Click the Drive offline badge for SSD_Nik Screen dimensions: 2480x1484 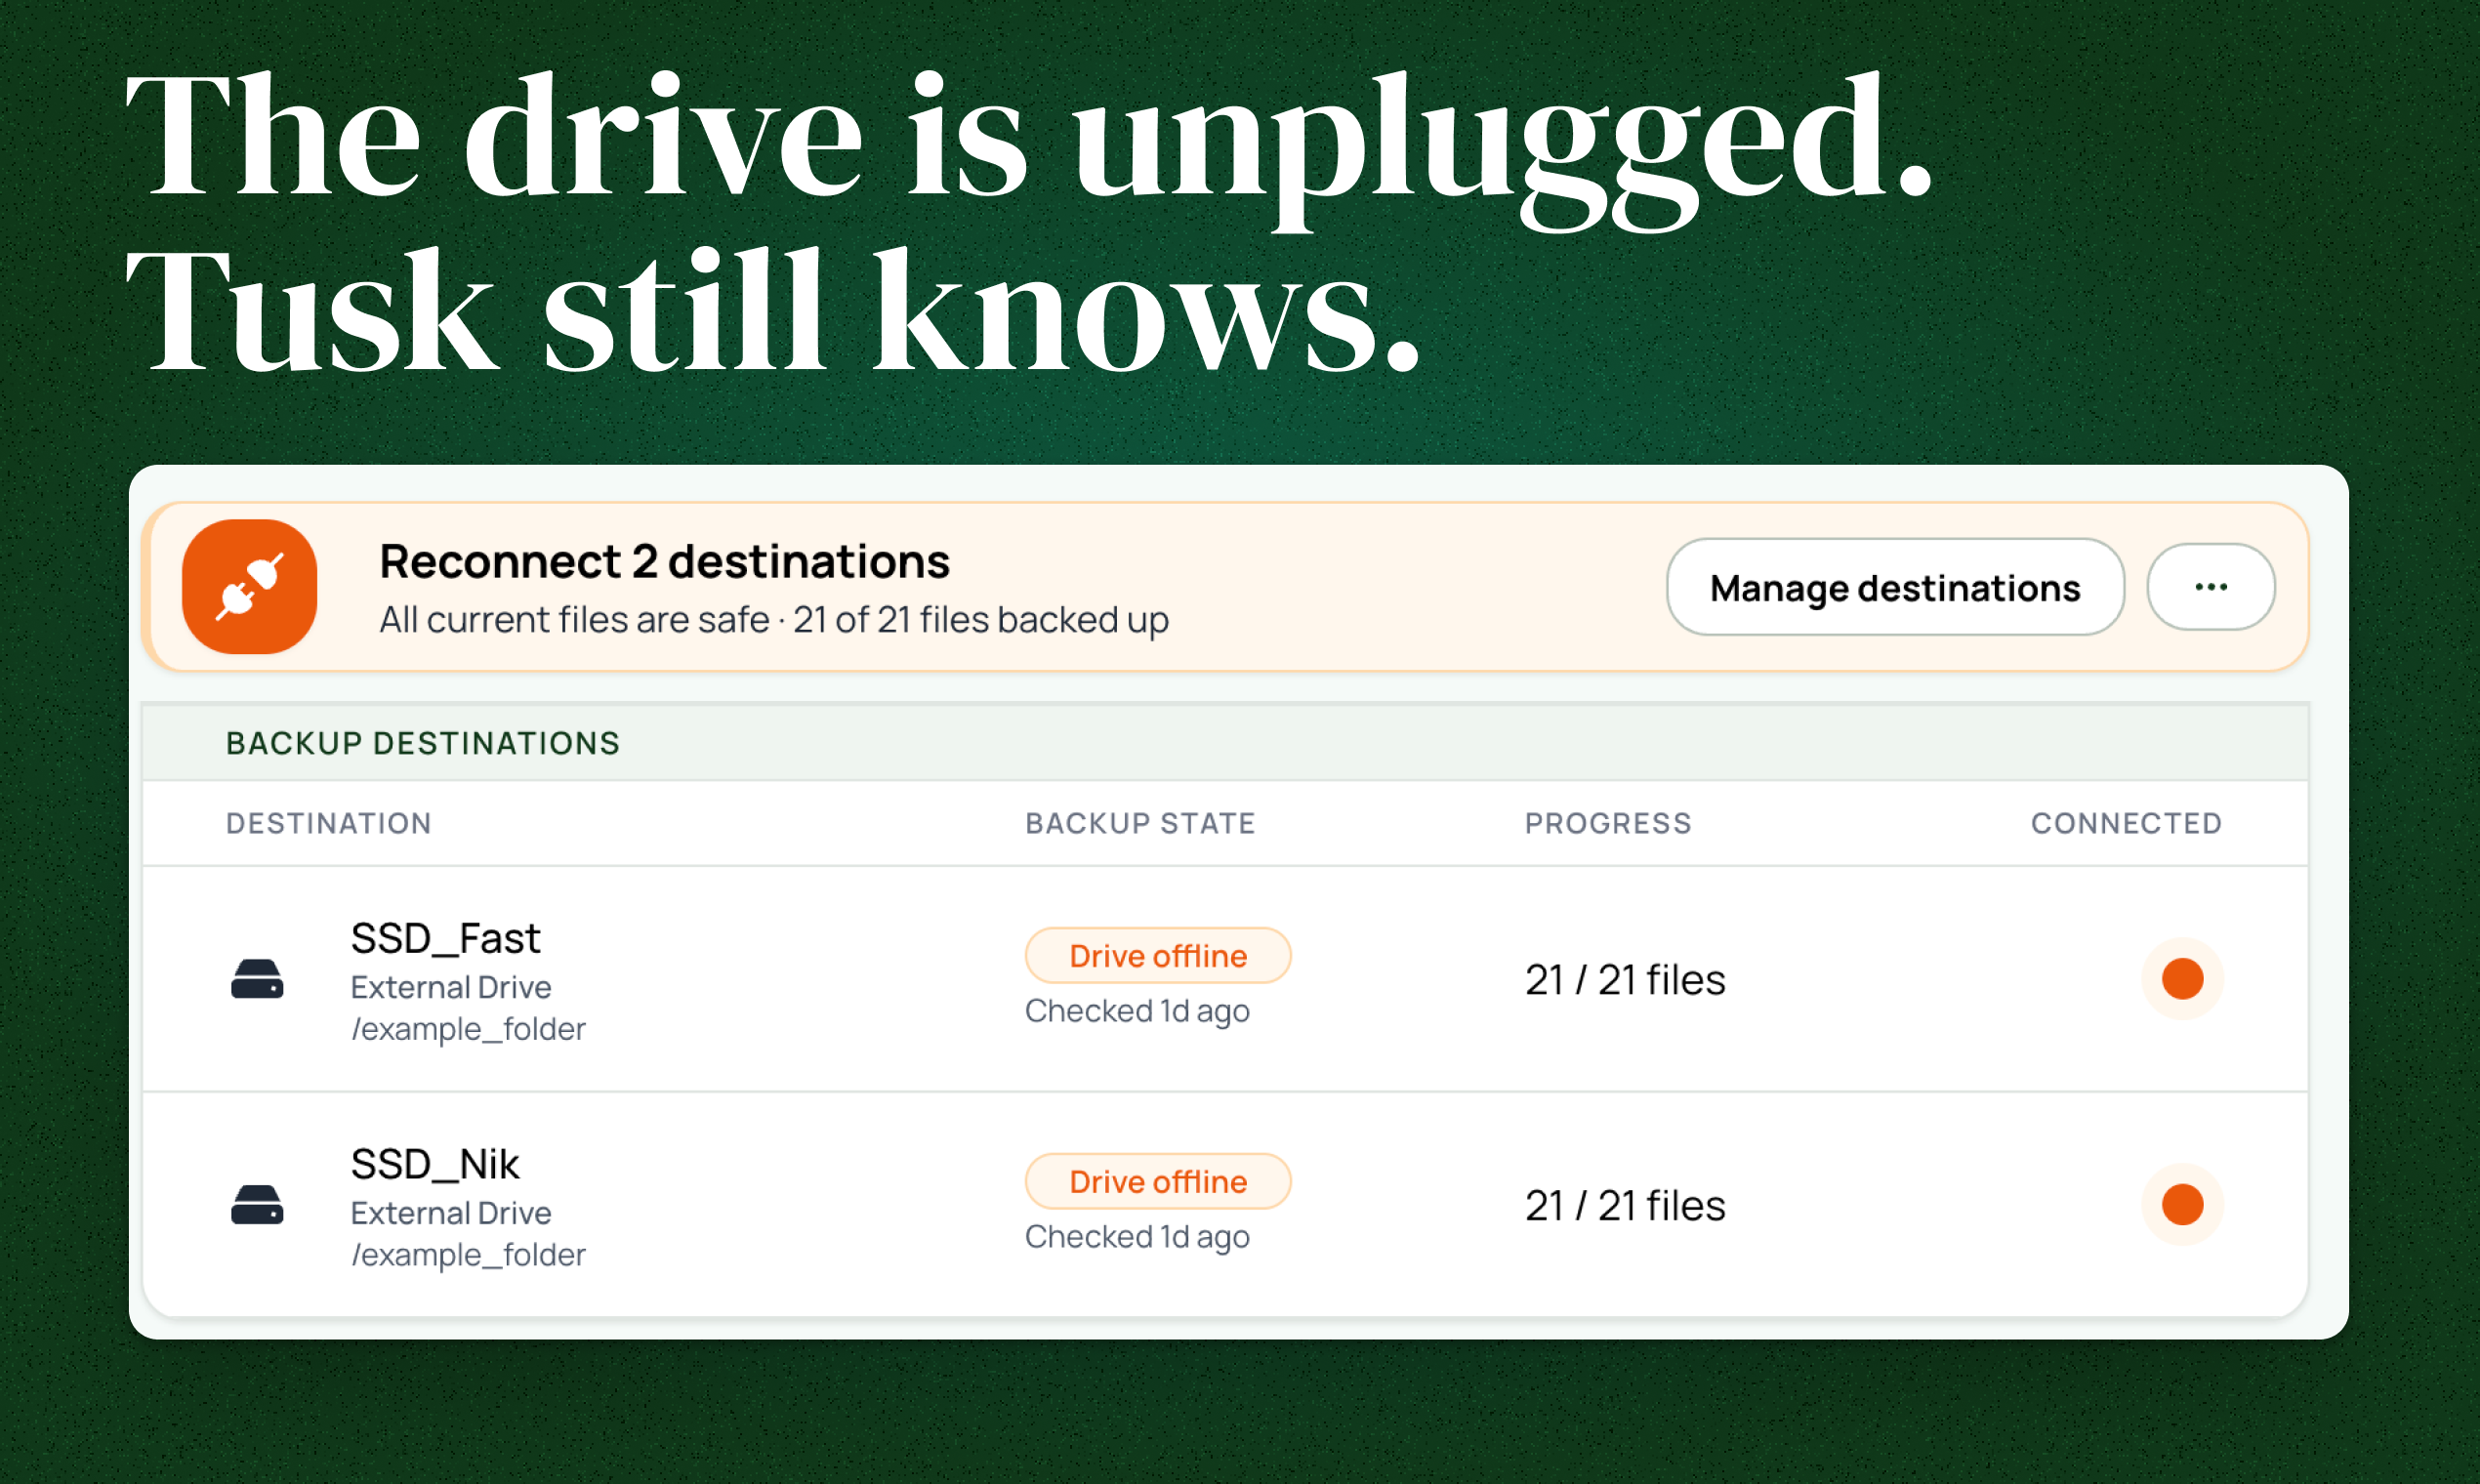point(1158,1182)
